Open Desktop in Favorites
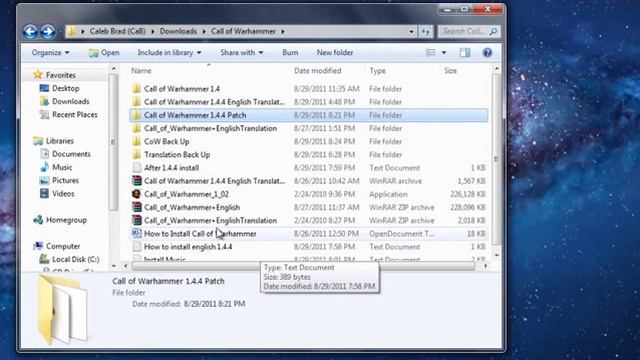Image resolution: width=640 pixels, height=360 pixels. coord(65,88)
